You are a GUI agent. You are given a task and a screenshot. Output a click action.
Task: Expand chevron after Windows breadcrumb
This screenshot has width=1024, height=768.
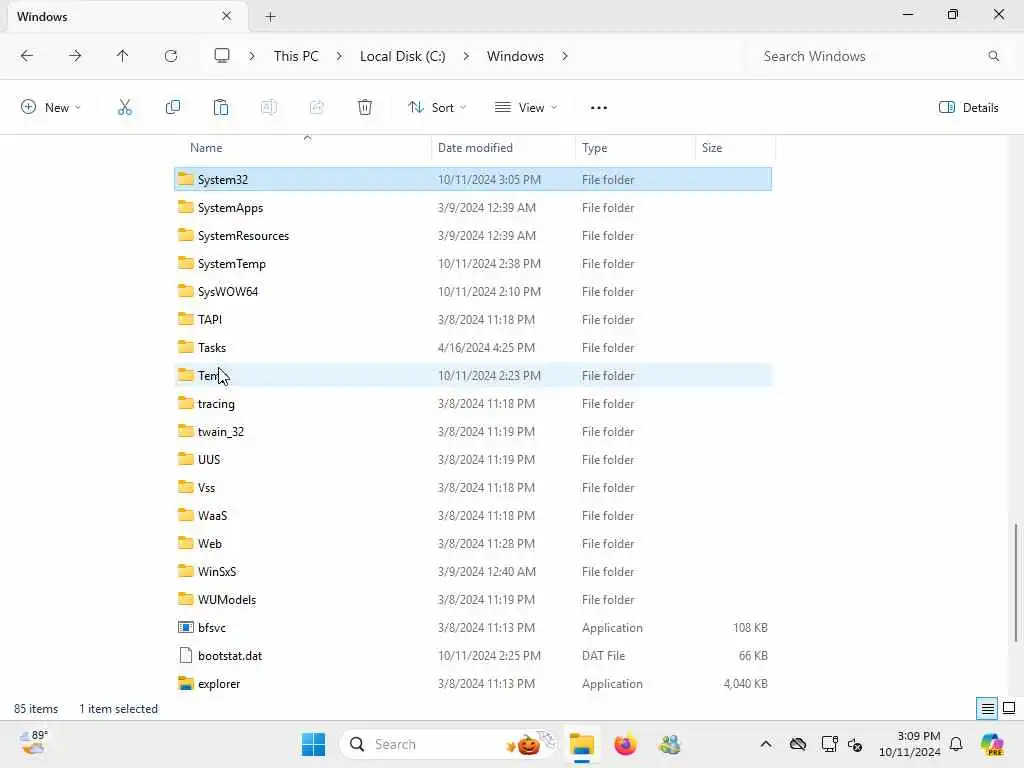(565, 56)
